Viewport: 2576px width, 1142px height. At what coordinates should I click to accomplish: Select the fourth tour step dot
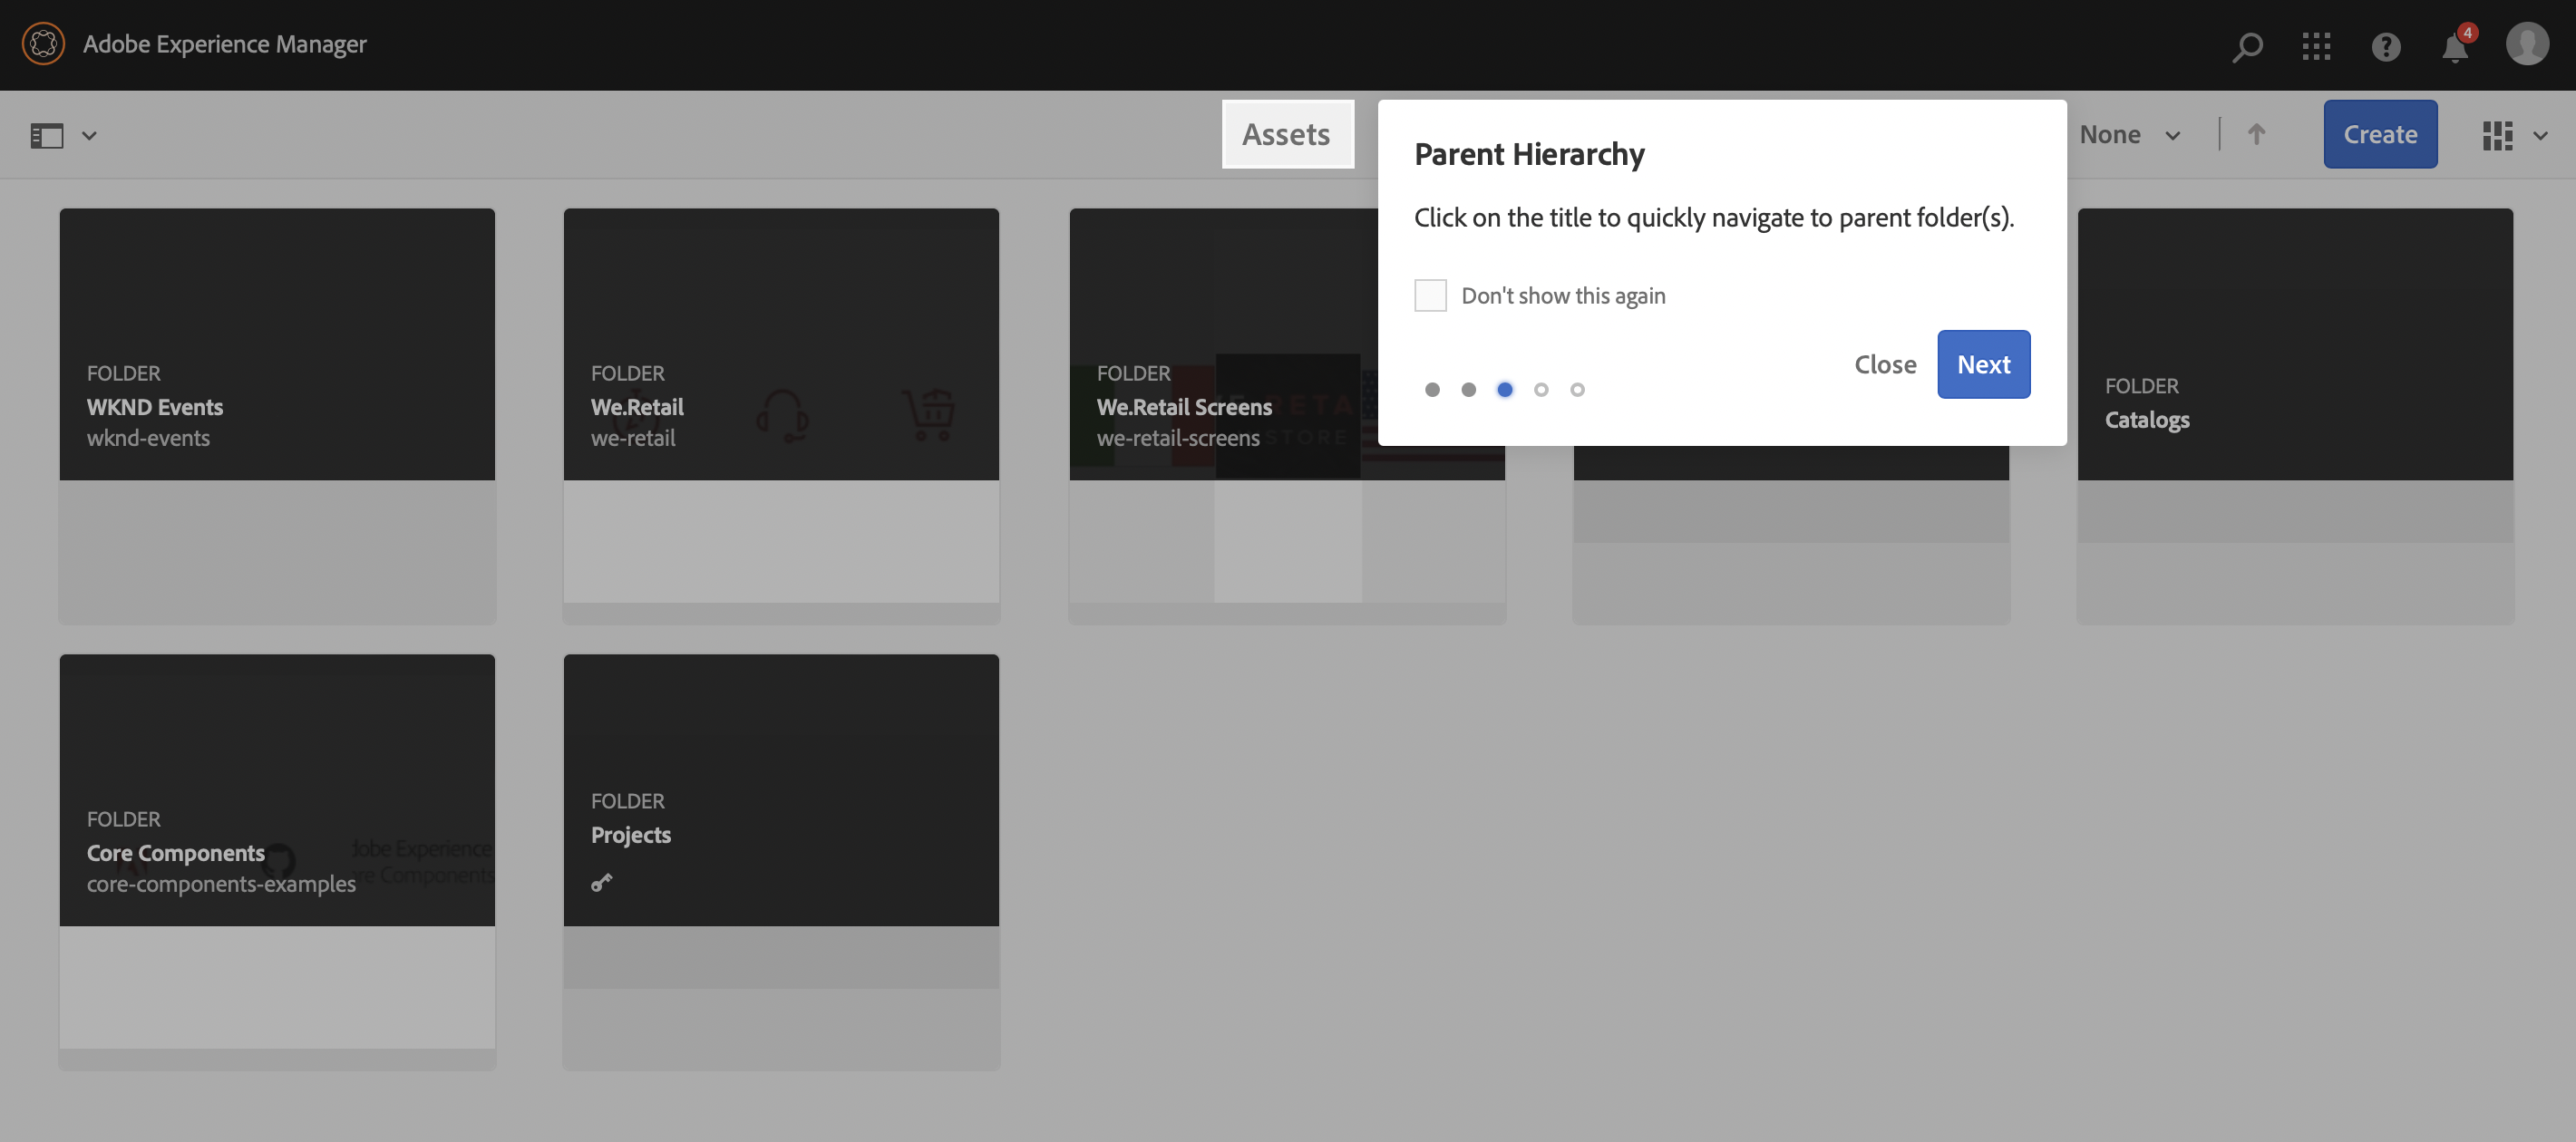(1541, 389)
